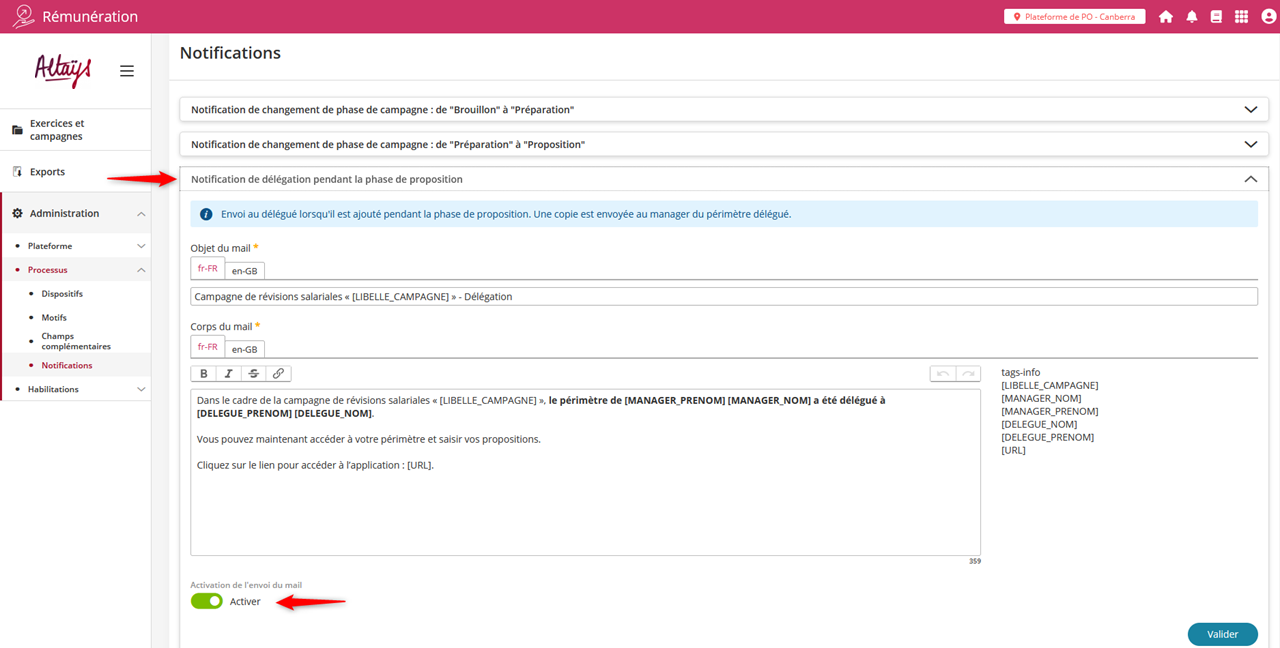Open Dispositifs under Processus
Viewport: 1280px width, 648px height.
(x=62, y=294)
